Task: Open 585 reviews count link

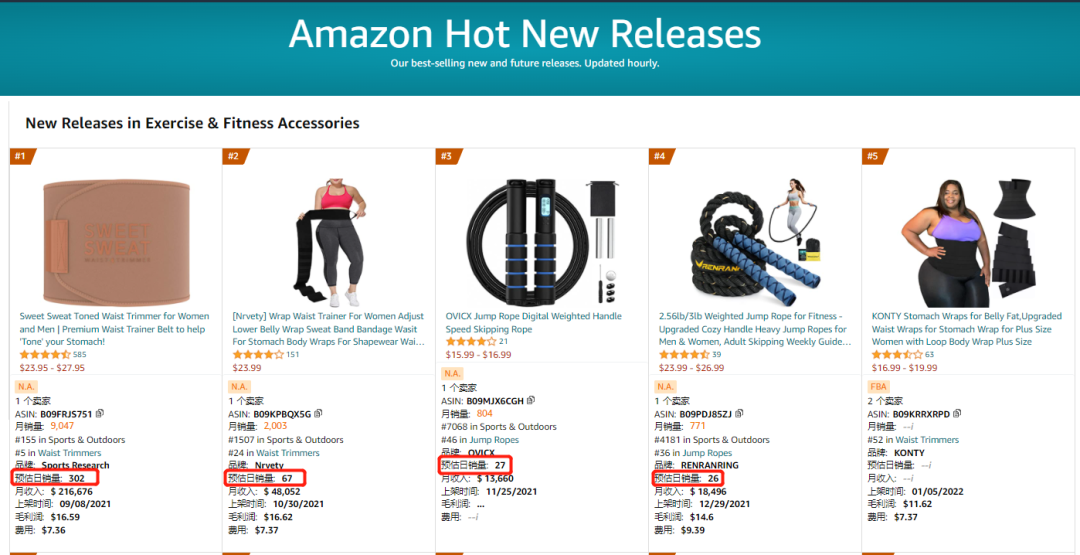Action: [x=80, y=355]
